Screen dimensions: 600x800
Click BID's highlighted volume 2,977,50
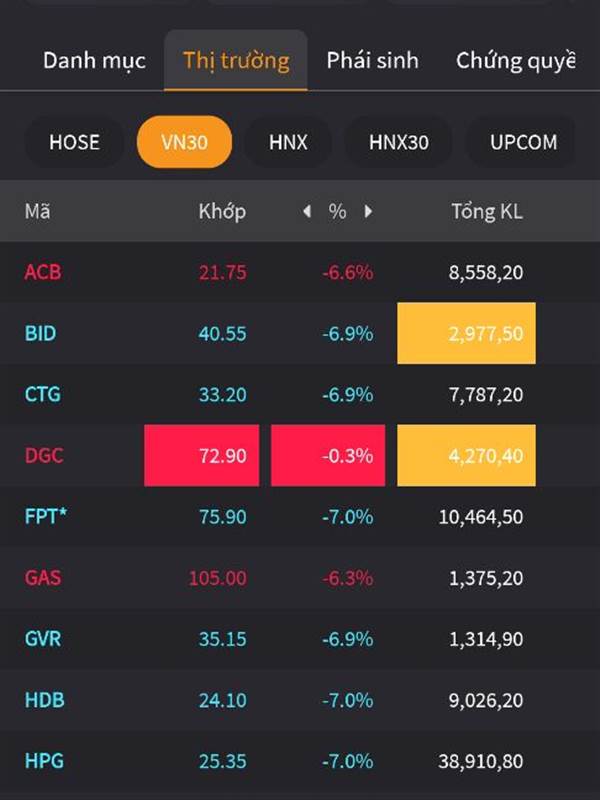466,333
